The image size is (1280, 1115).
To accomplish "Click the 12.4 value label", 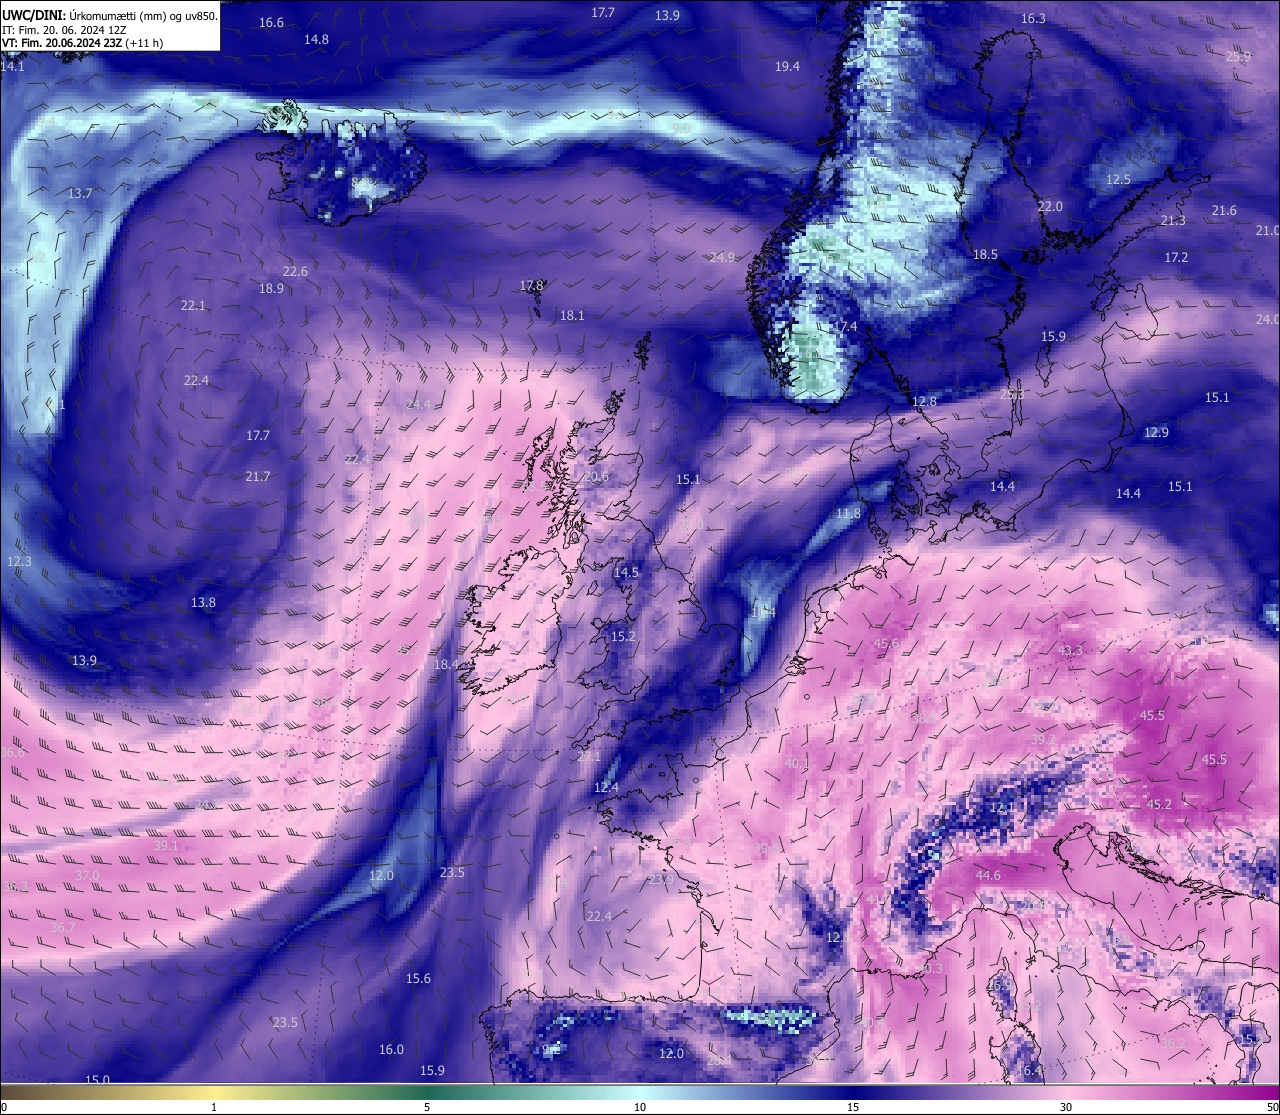I will (x=606, y=787).
